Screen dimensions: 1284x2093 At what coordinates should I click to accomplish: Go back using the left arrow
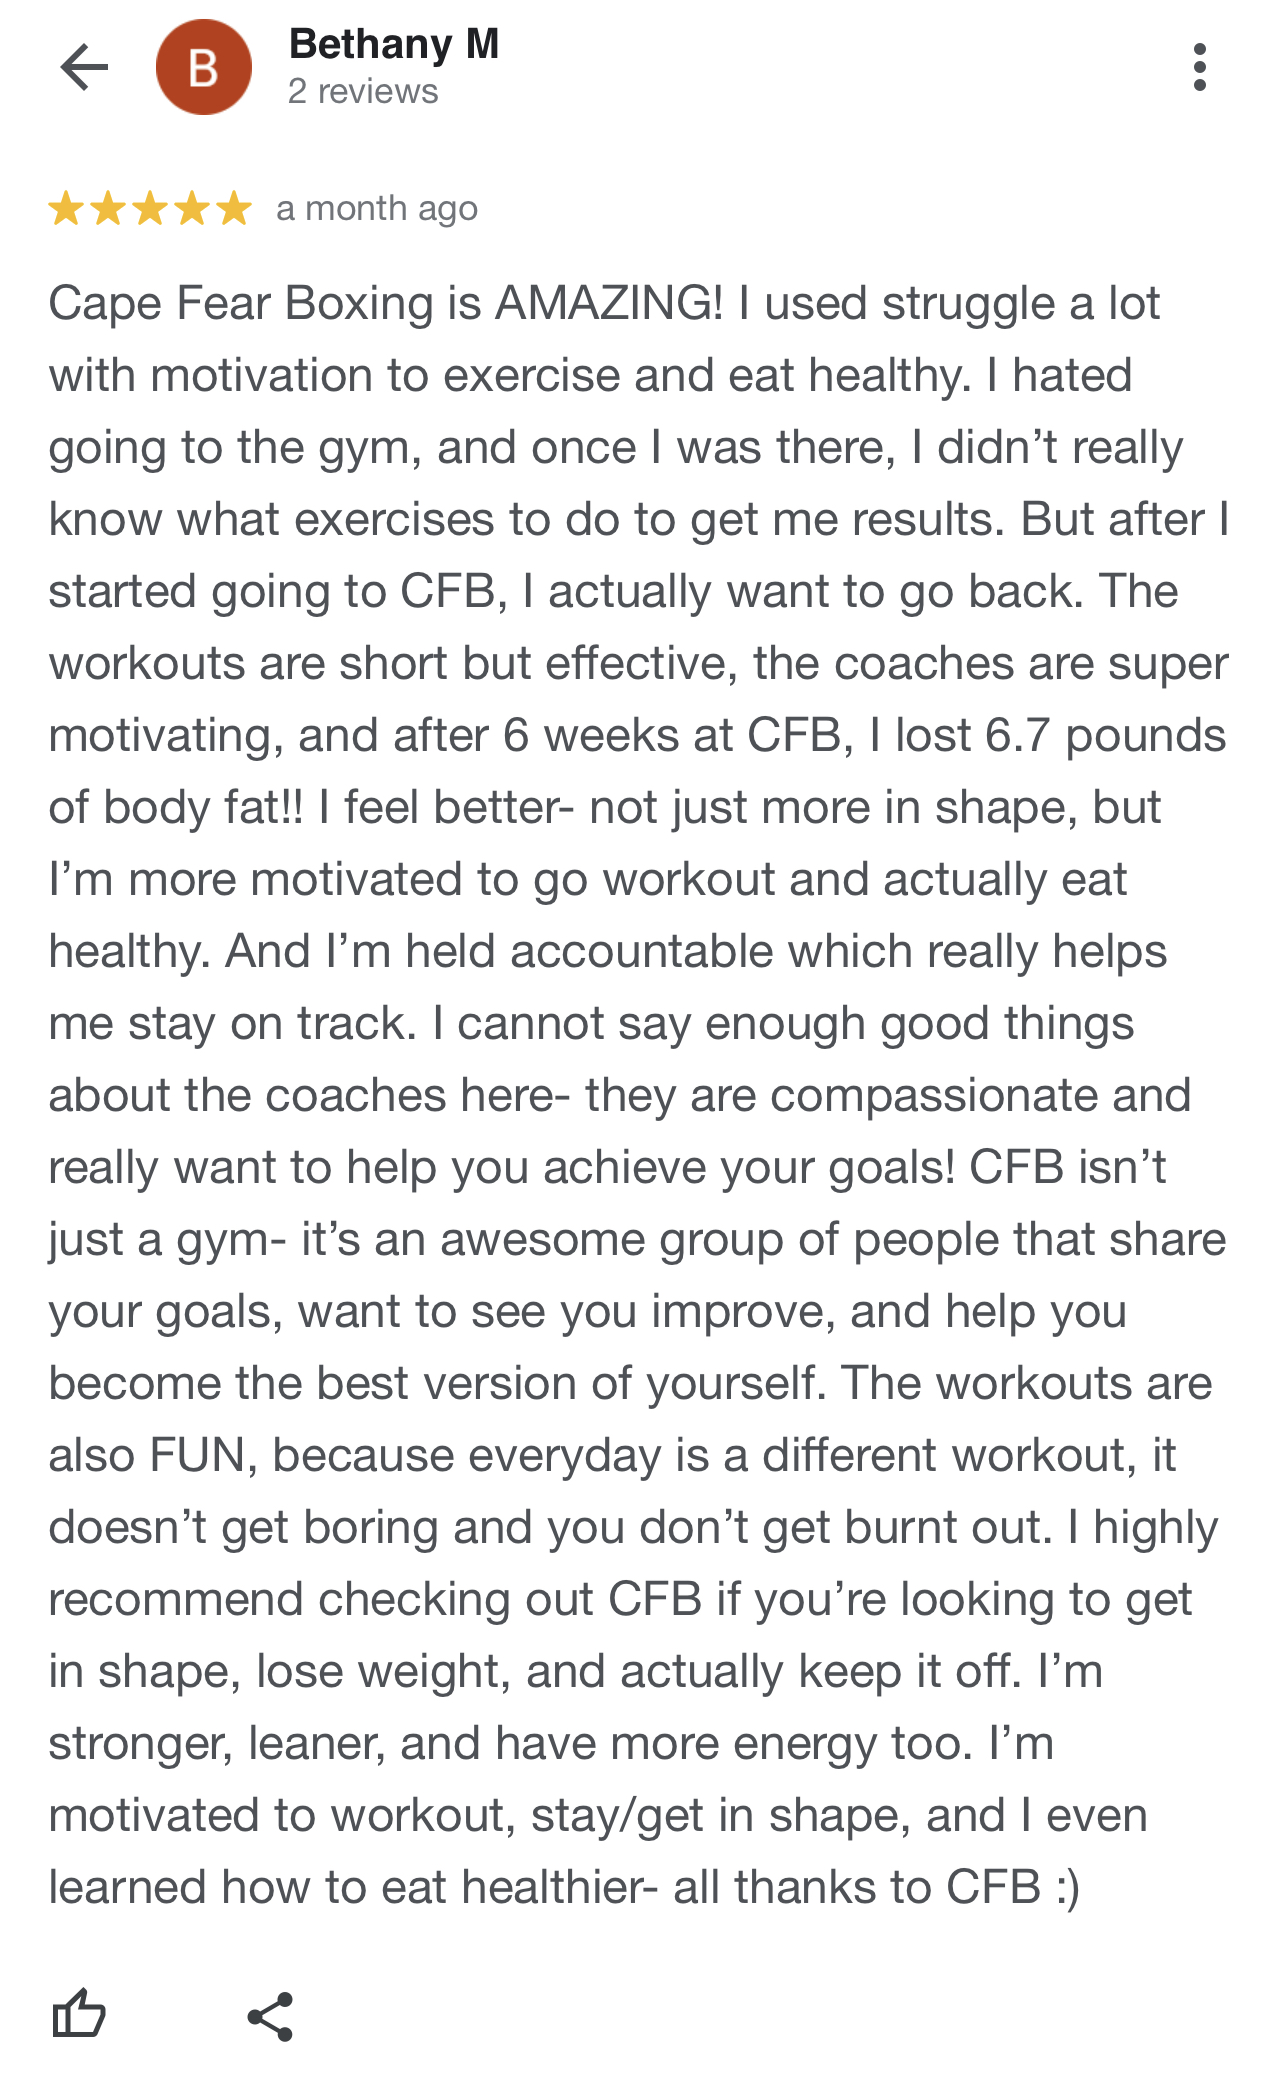[x=84, y=67]
